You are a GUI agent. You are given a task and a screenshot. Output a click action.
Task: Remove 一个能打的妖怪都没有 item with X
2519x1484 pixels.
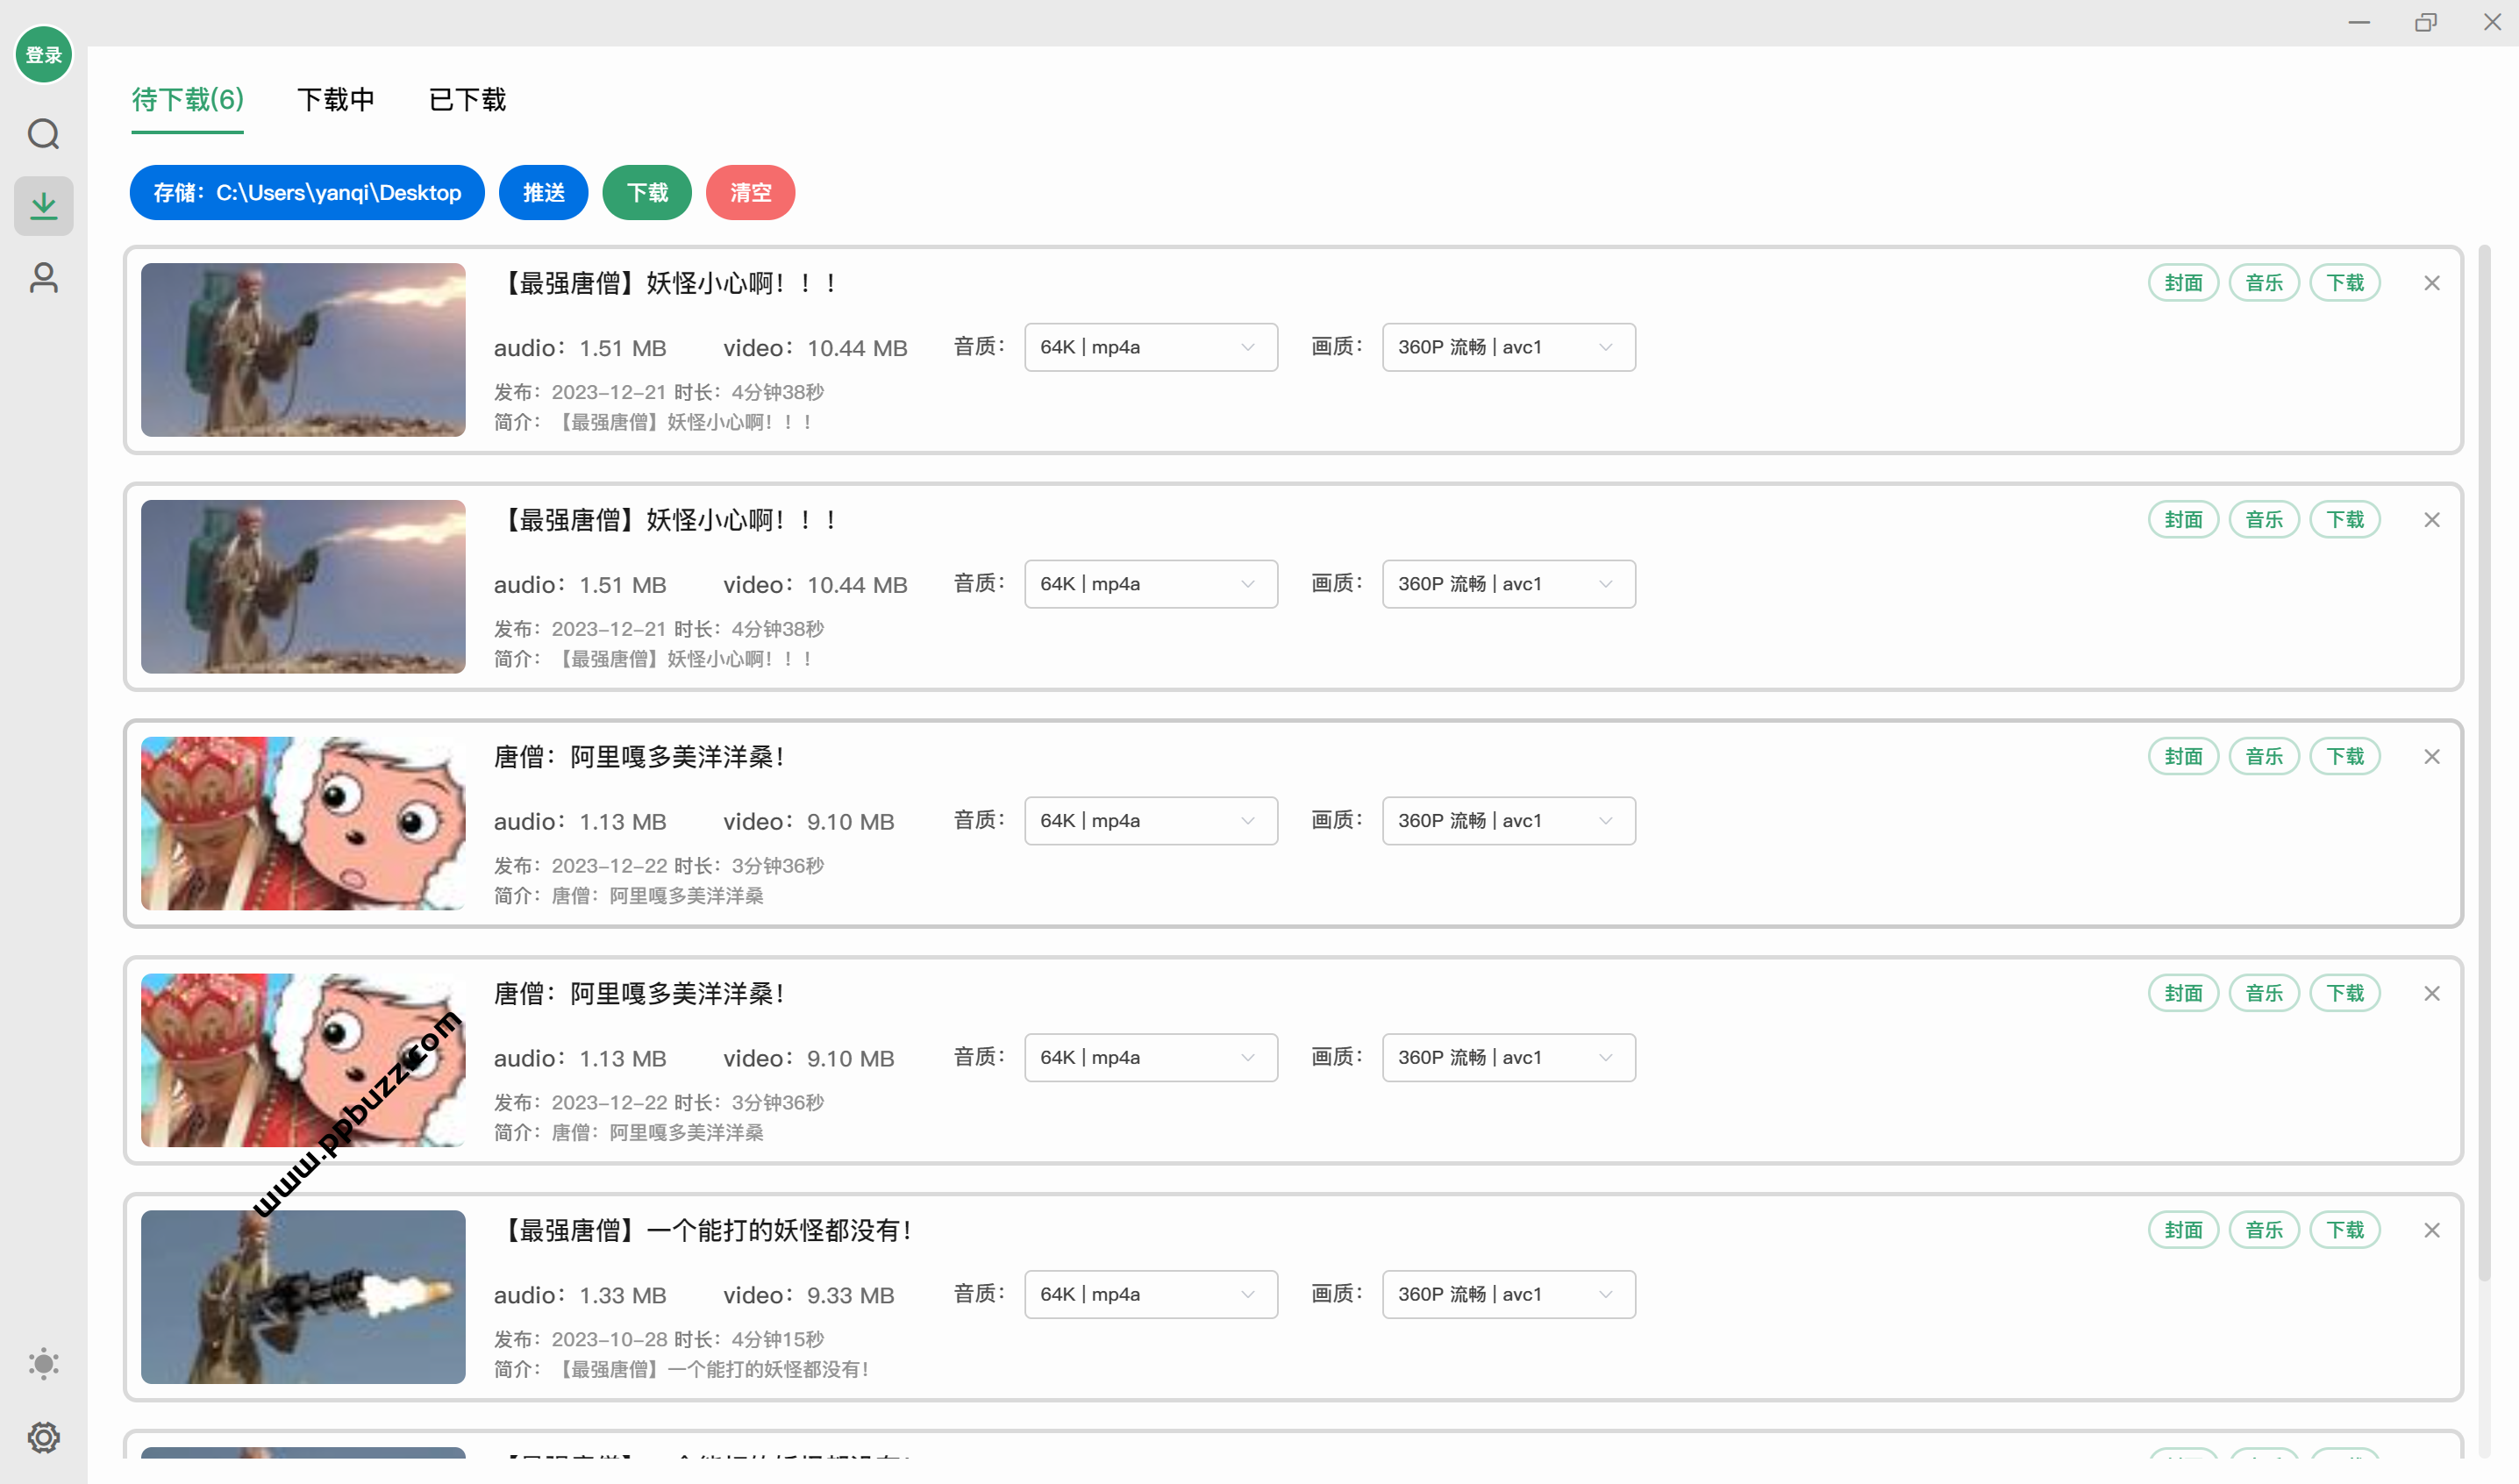click(x=2432, y=1230)
